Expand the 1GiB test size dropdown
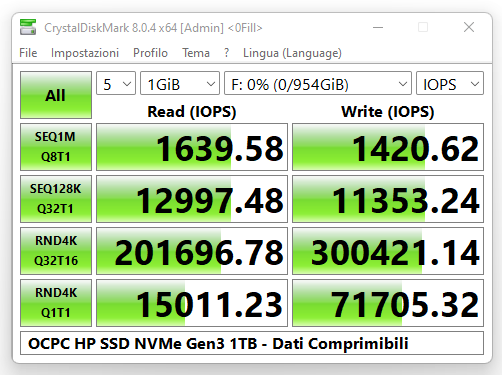 (x=180, y=83)
